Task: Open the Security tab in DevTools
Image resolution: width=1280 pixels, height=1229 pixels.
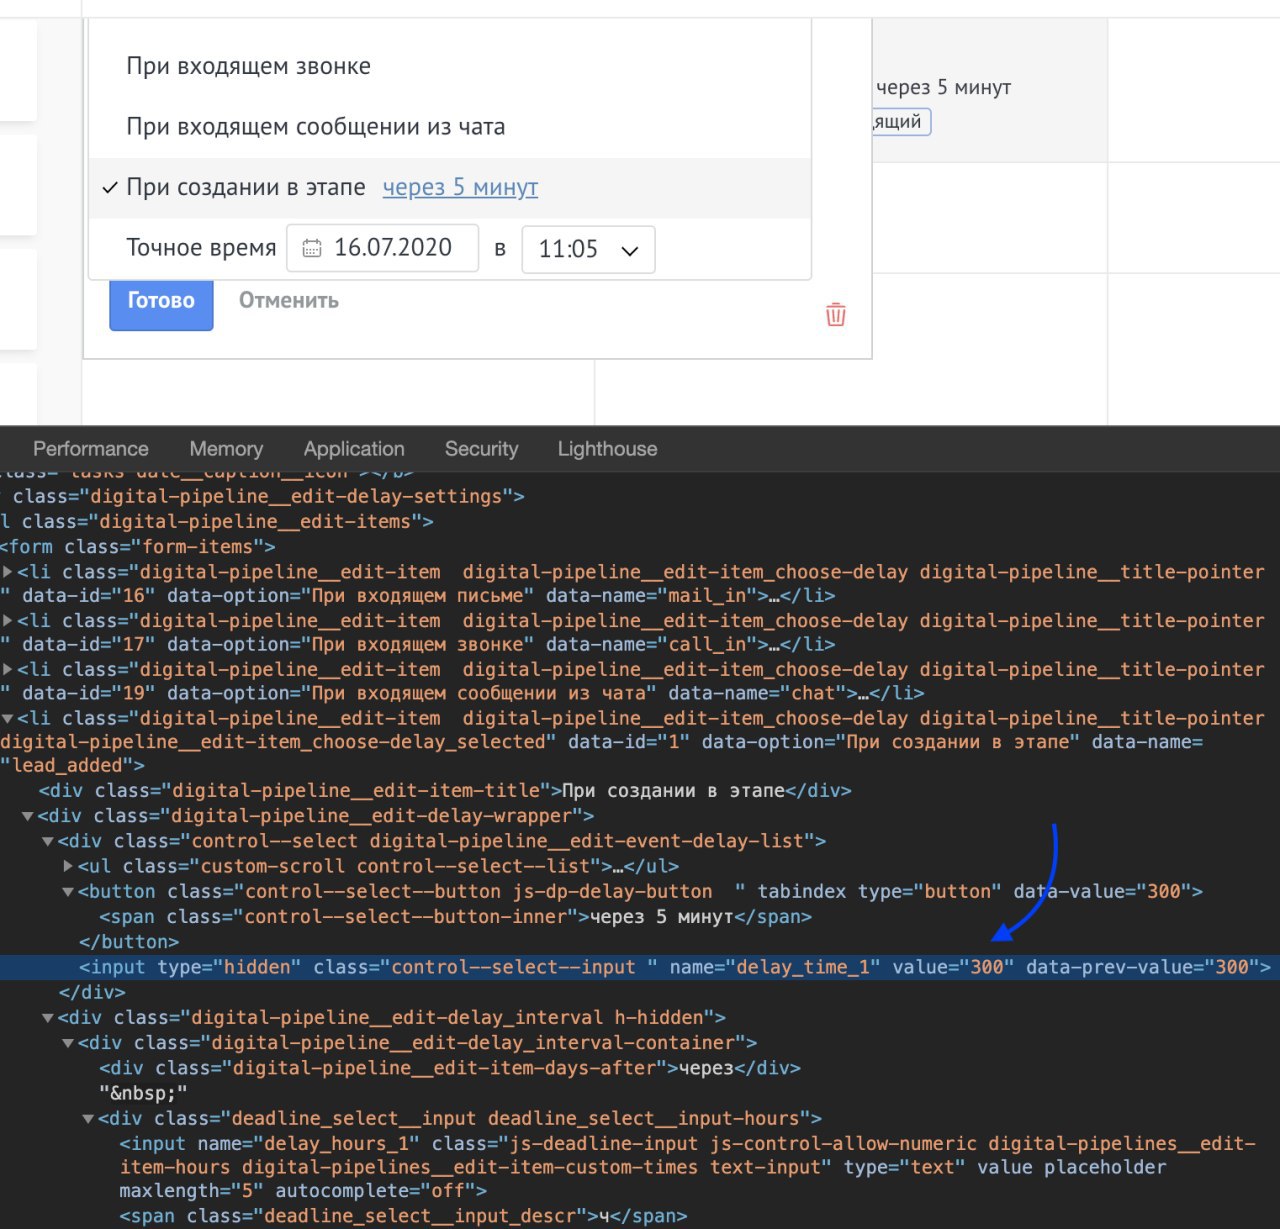Action: (x=481, y=449)
